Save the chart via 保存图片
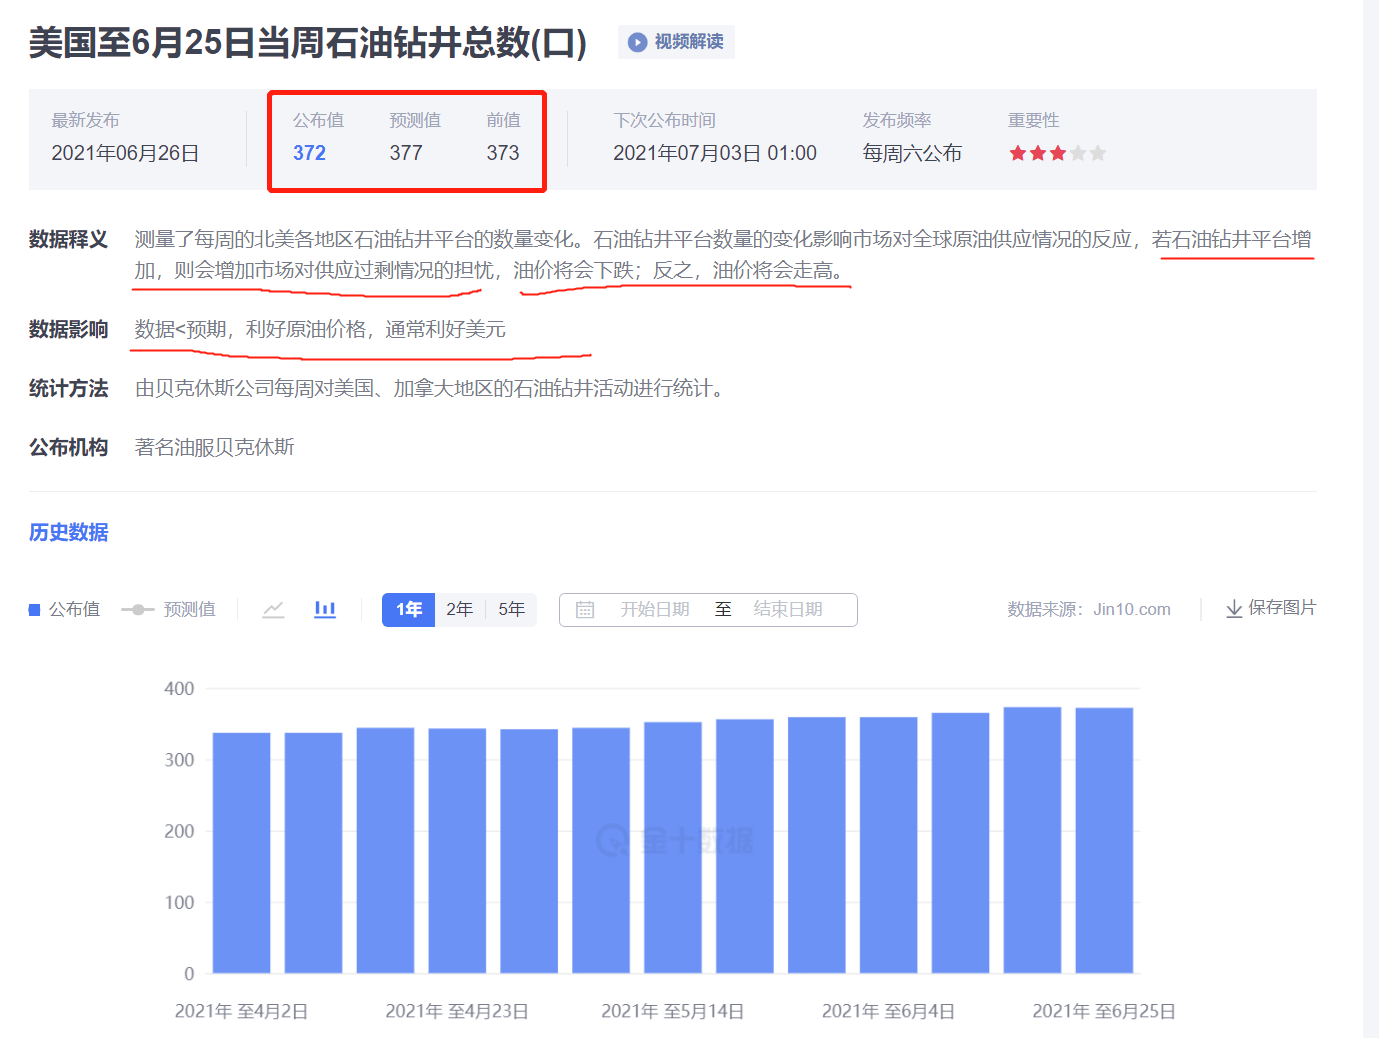This screenshot has width=1379, height=1038. (1271, 608)
